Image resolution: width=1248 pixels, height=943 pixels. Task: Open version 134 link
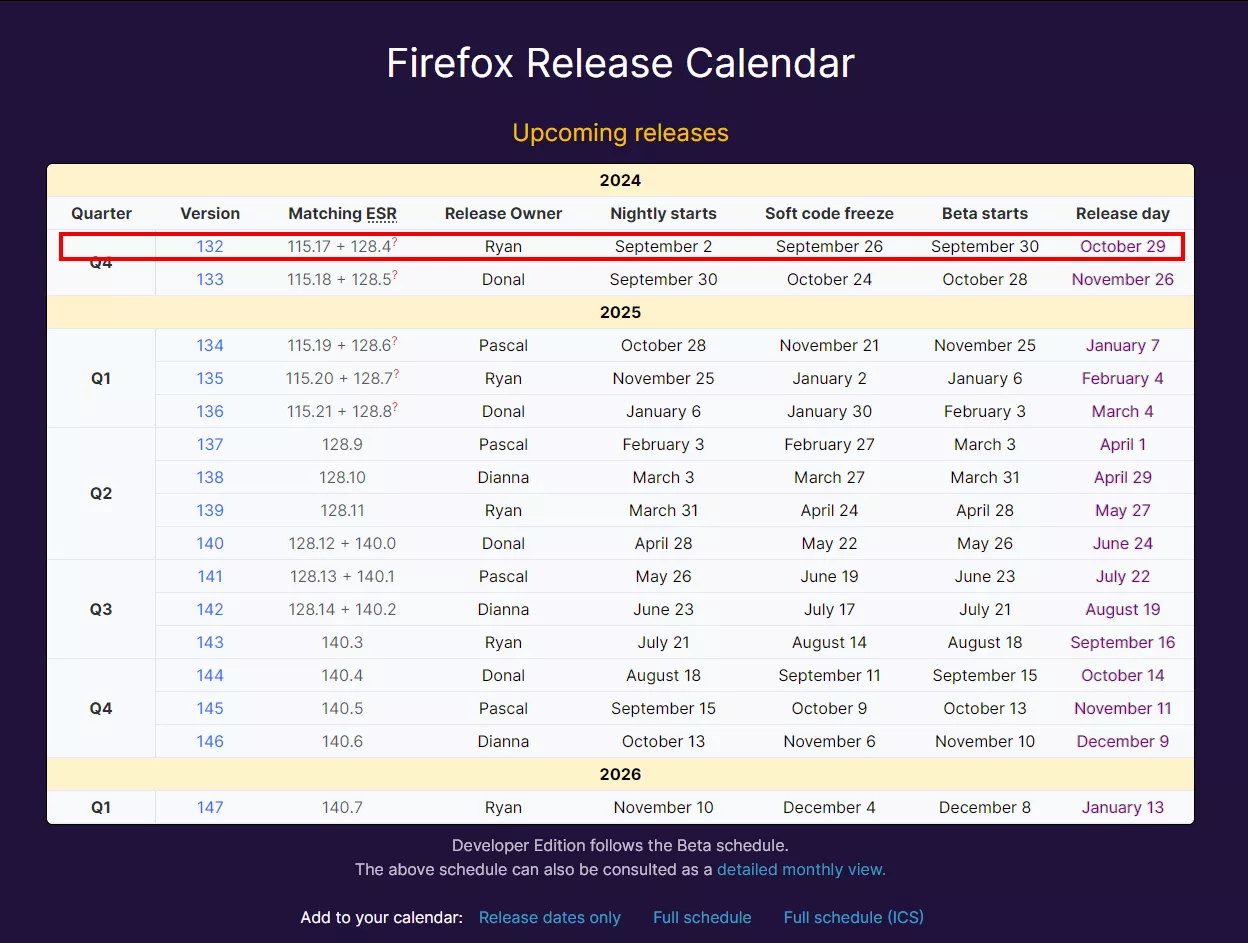pyautogui.click(x=210, y=345)
